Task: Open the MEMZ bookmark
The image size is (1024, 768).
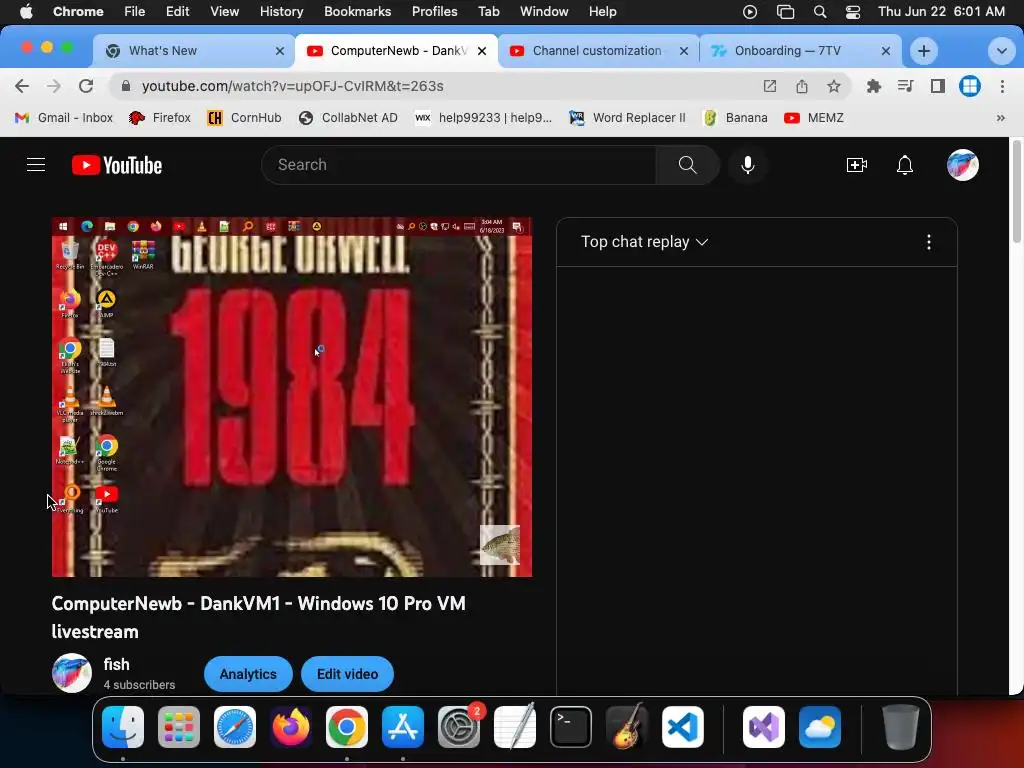Action: tap(814, 118)
